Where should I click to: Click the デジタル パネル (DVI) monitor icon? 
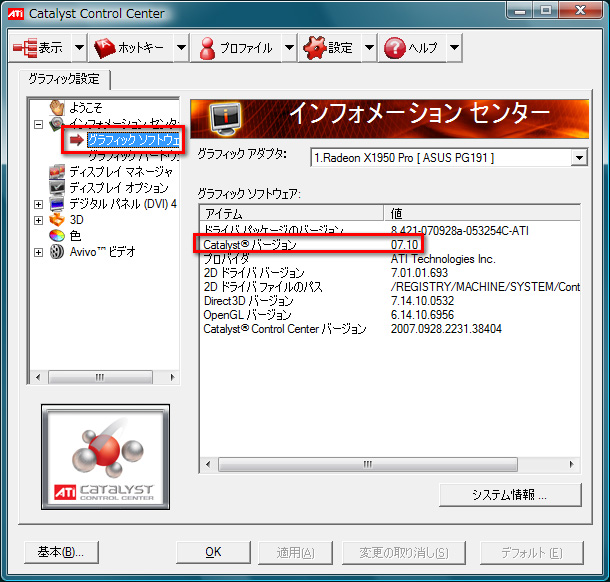coord(57,203)
